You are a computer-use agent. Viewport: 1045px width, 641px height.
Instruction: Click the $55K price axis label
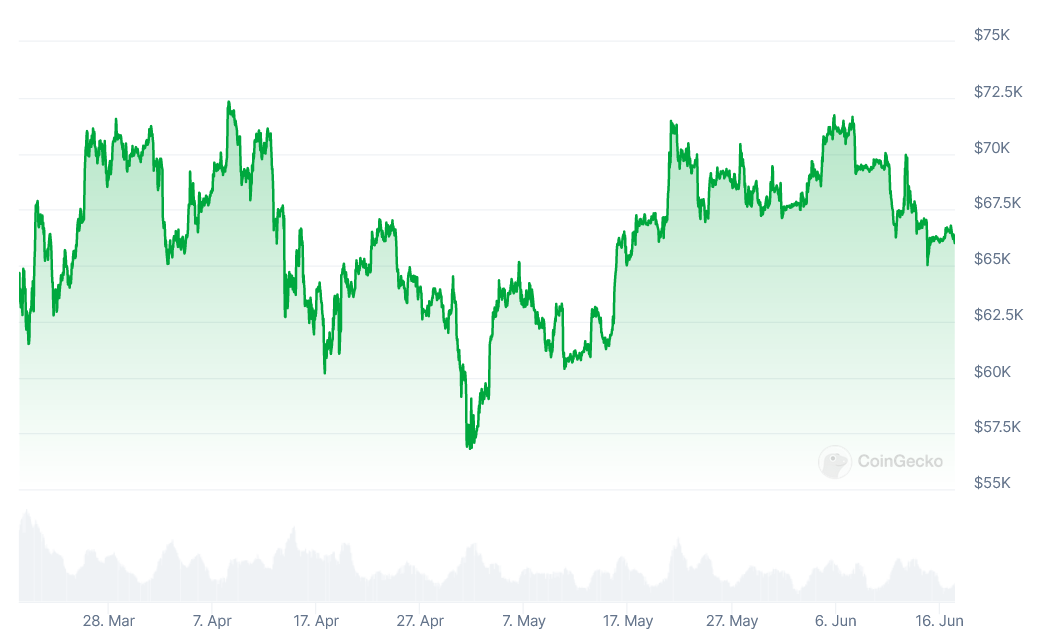point(992,483)
